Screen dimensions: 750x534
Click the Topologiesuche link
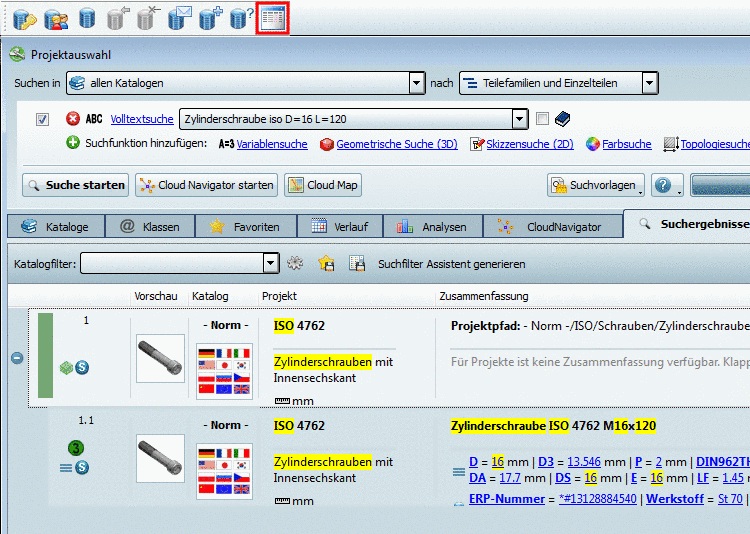(715, 144)
